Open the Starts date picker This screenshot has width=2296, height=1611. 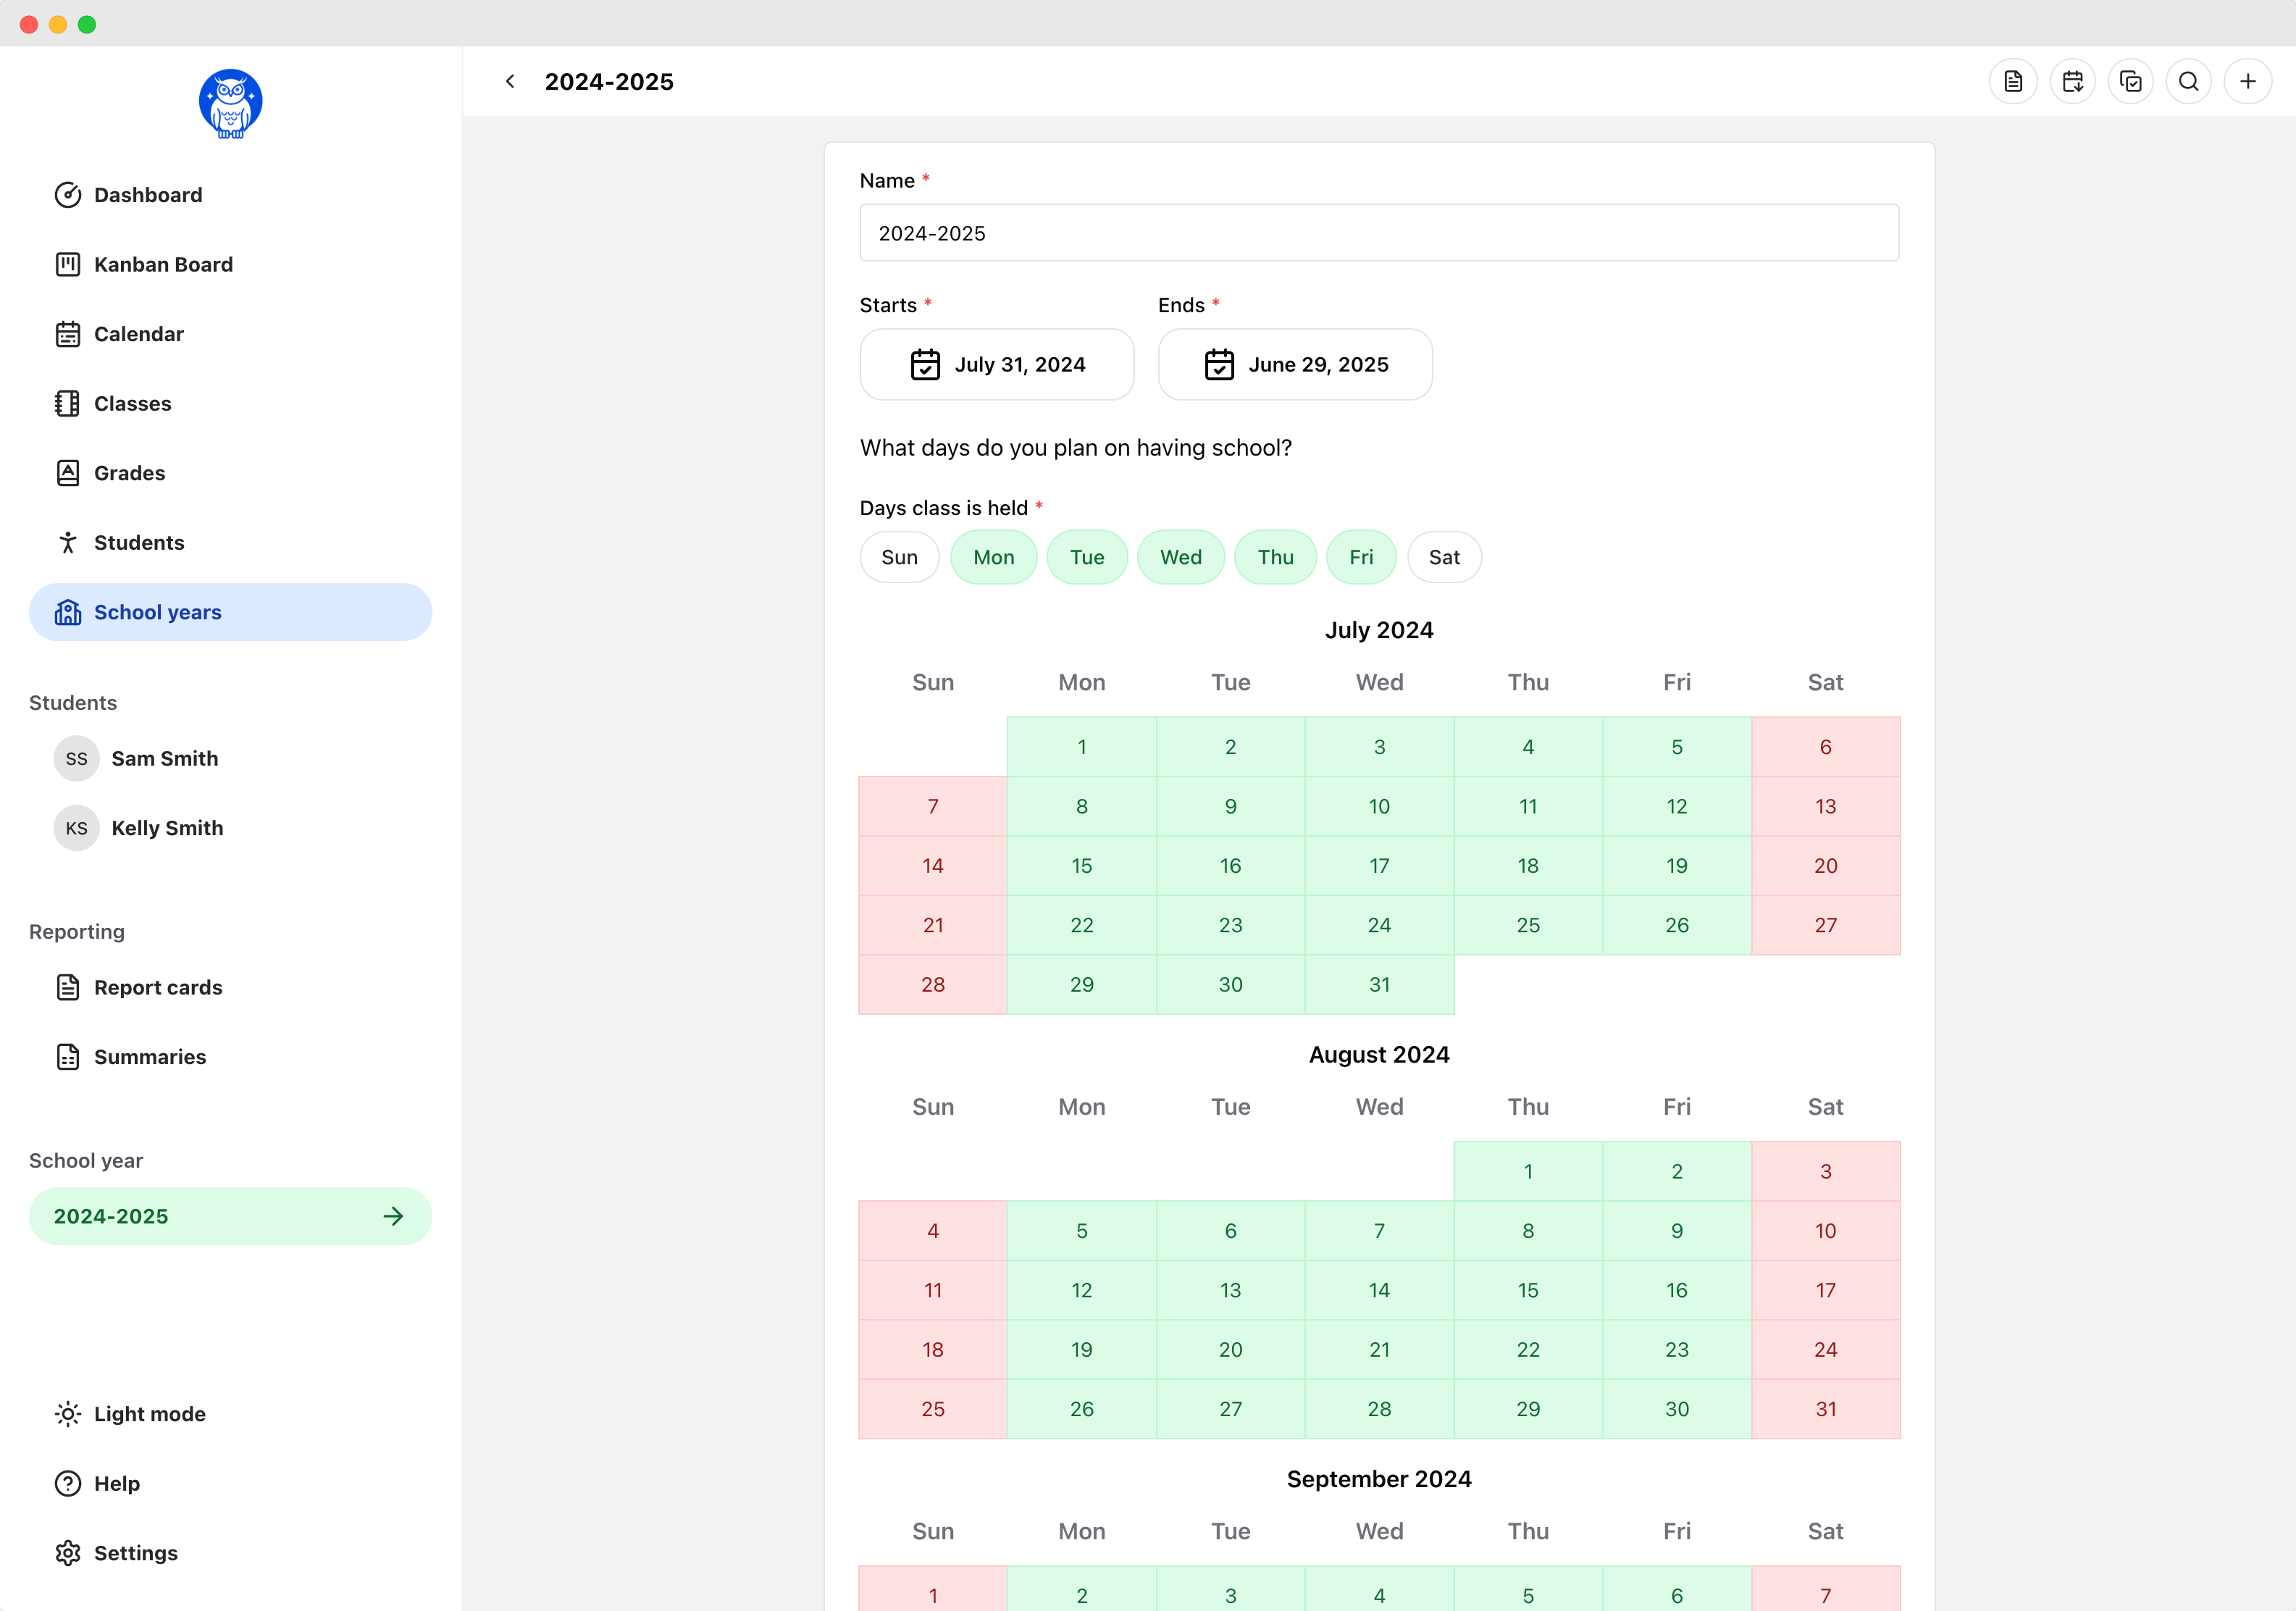(x=996, y=364)
